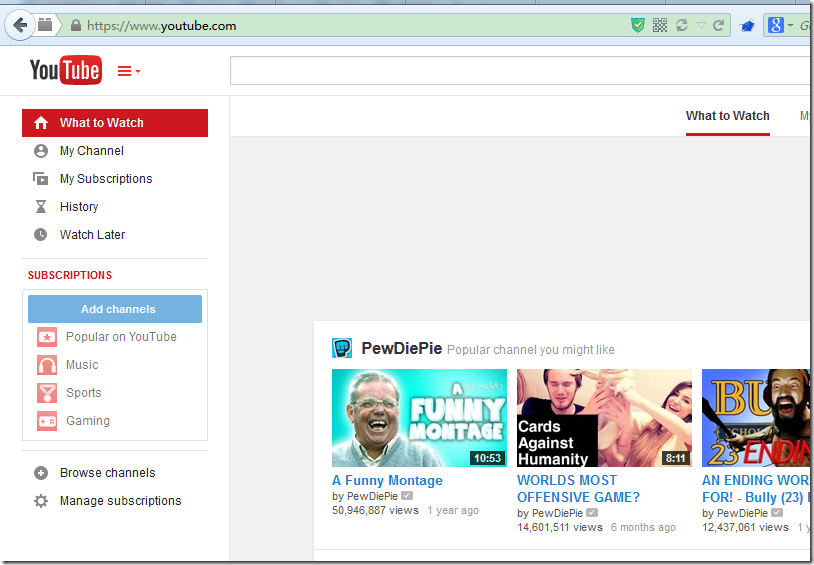Image resolution: width=814 pixels, height=565 pixels.
Task: Play the A Funny Montage thumbnail
Action: click(419, 418)
